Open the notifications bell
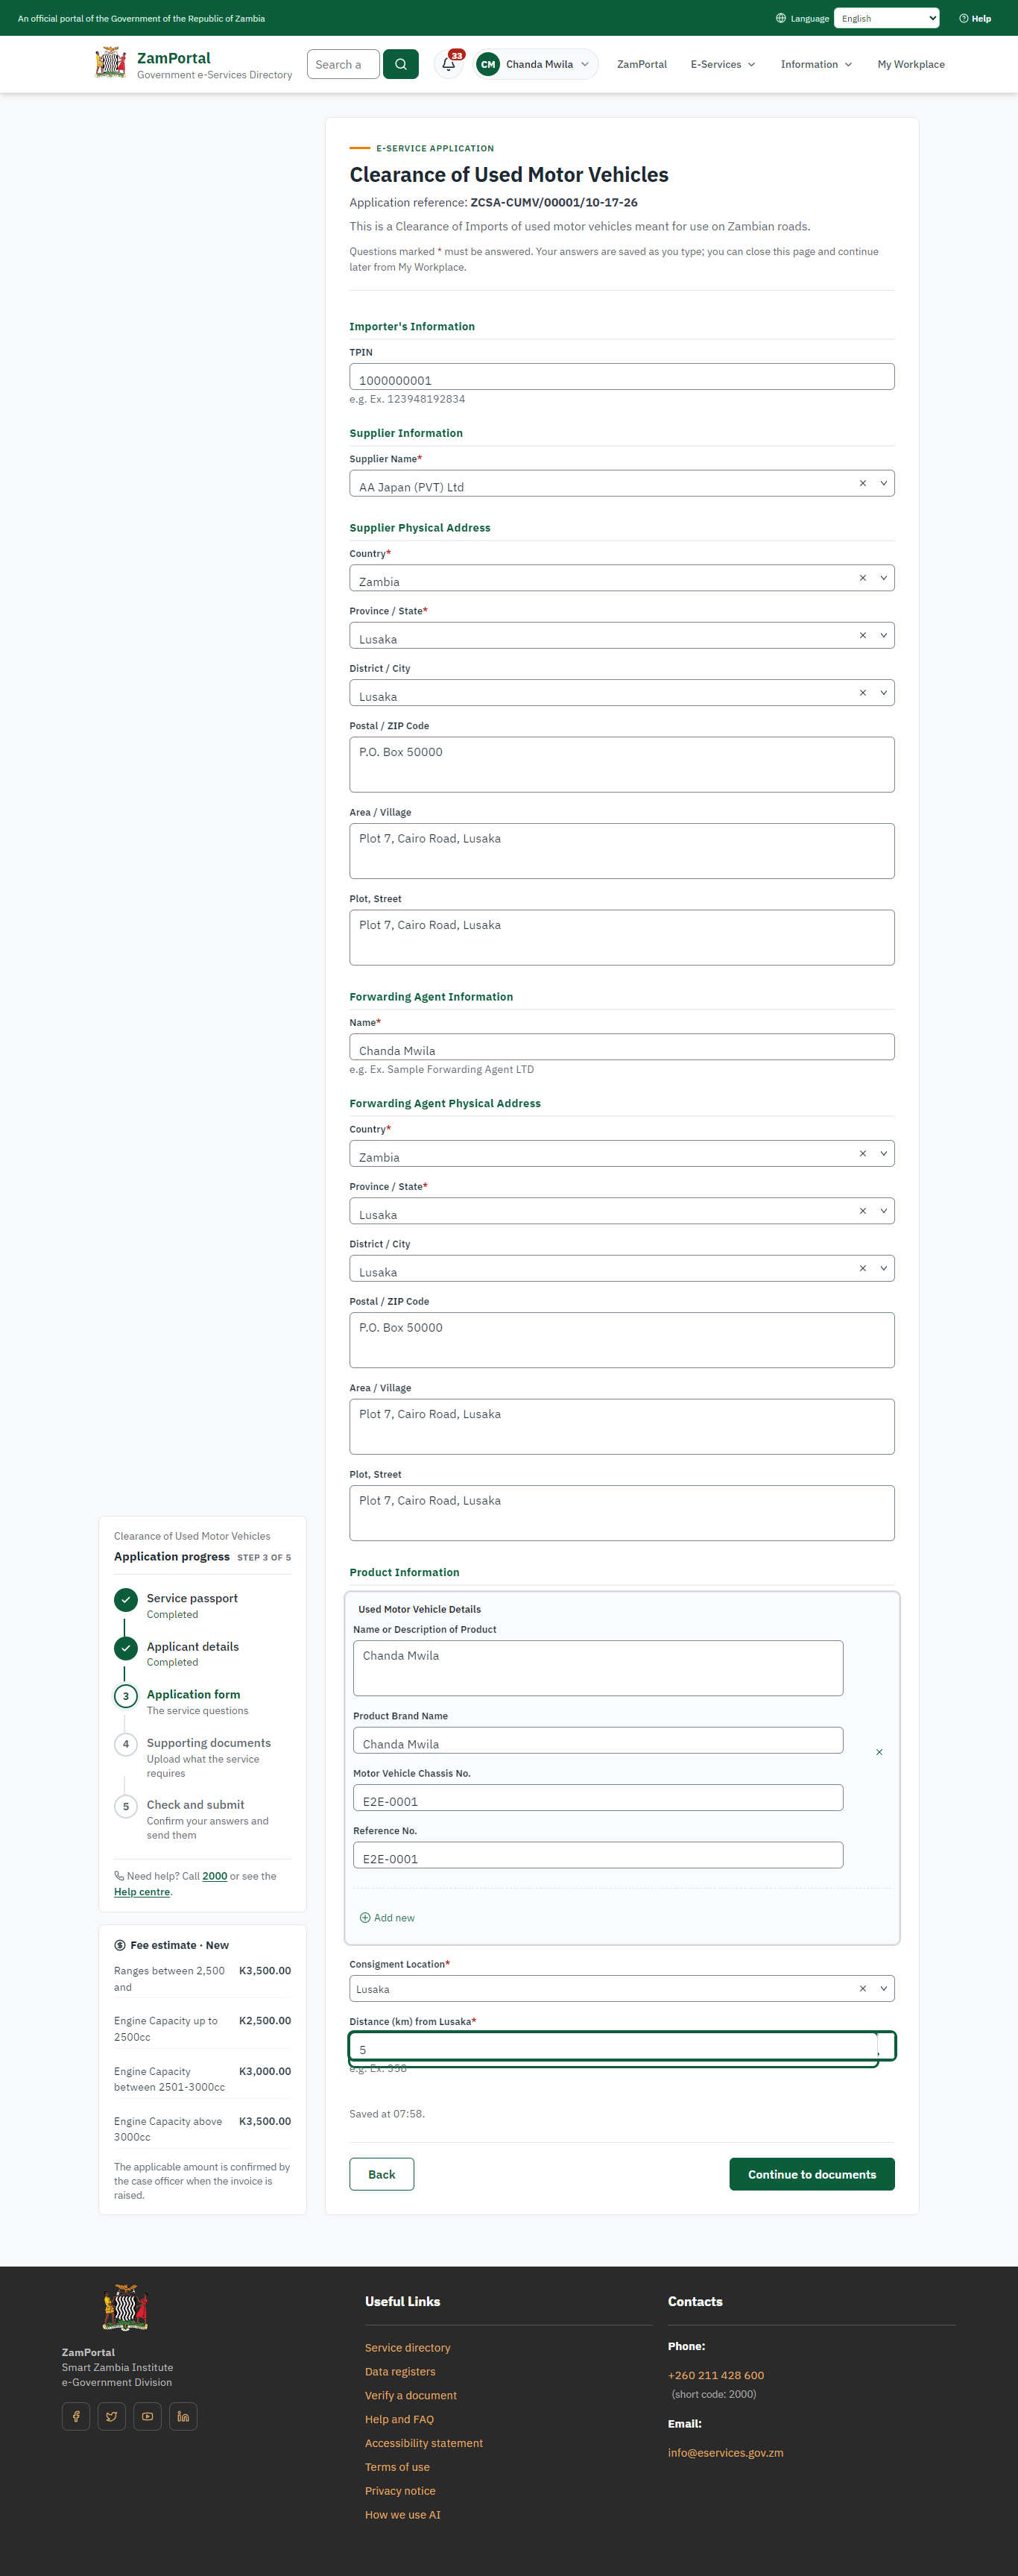The width and height of the screenshot is (1018, 2576). pos(449,64)
